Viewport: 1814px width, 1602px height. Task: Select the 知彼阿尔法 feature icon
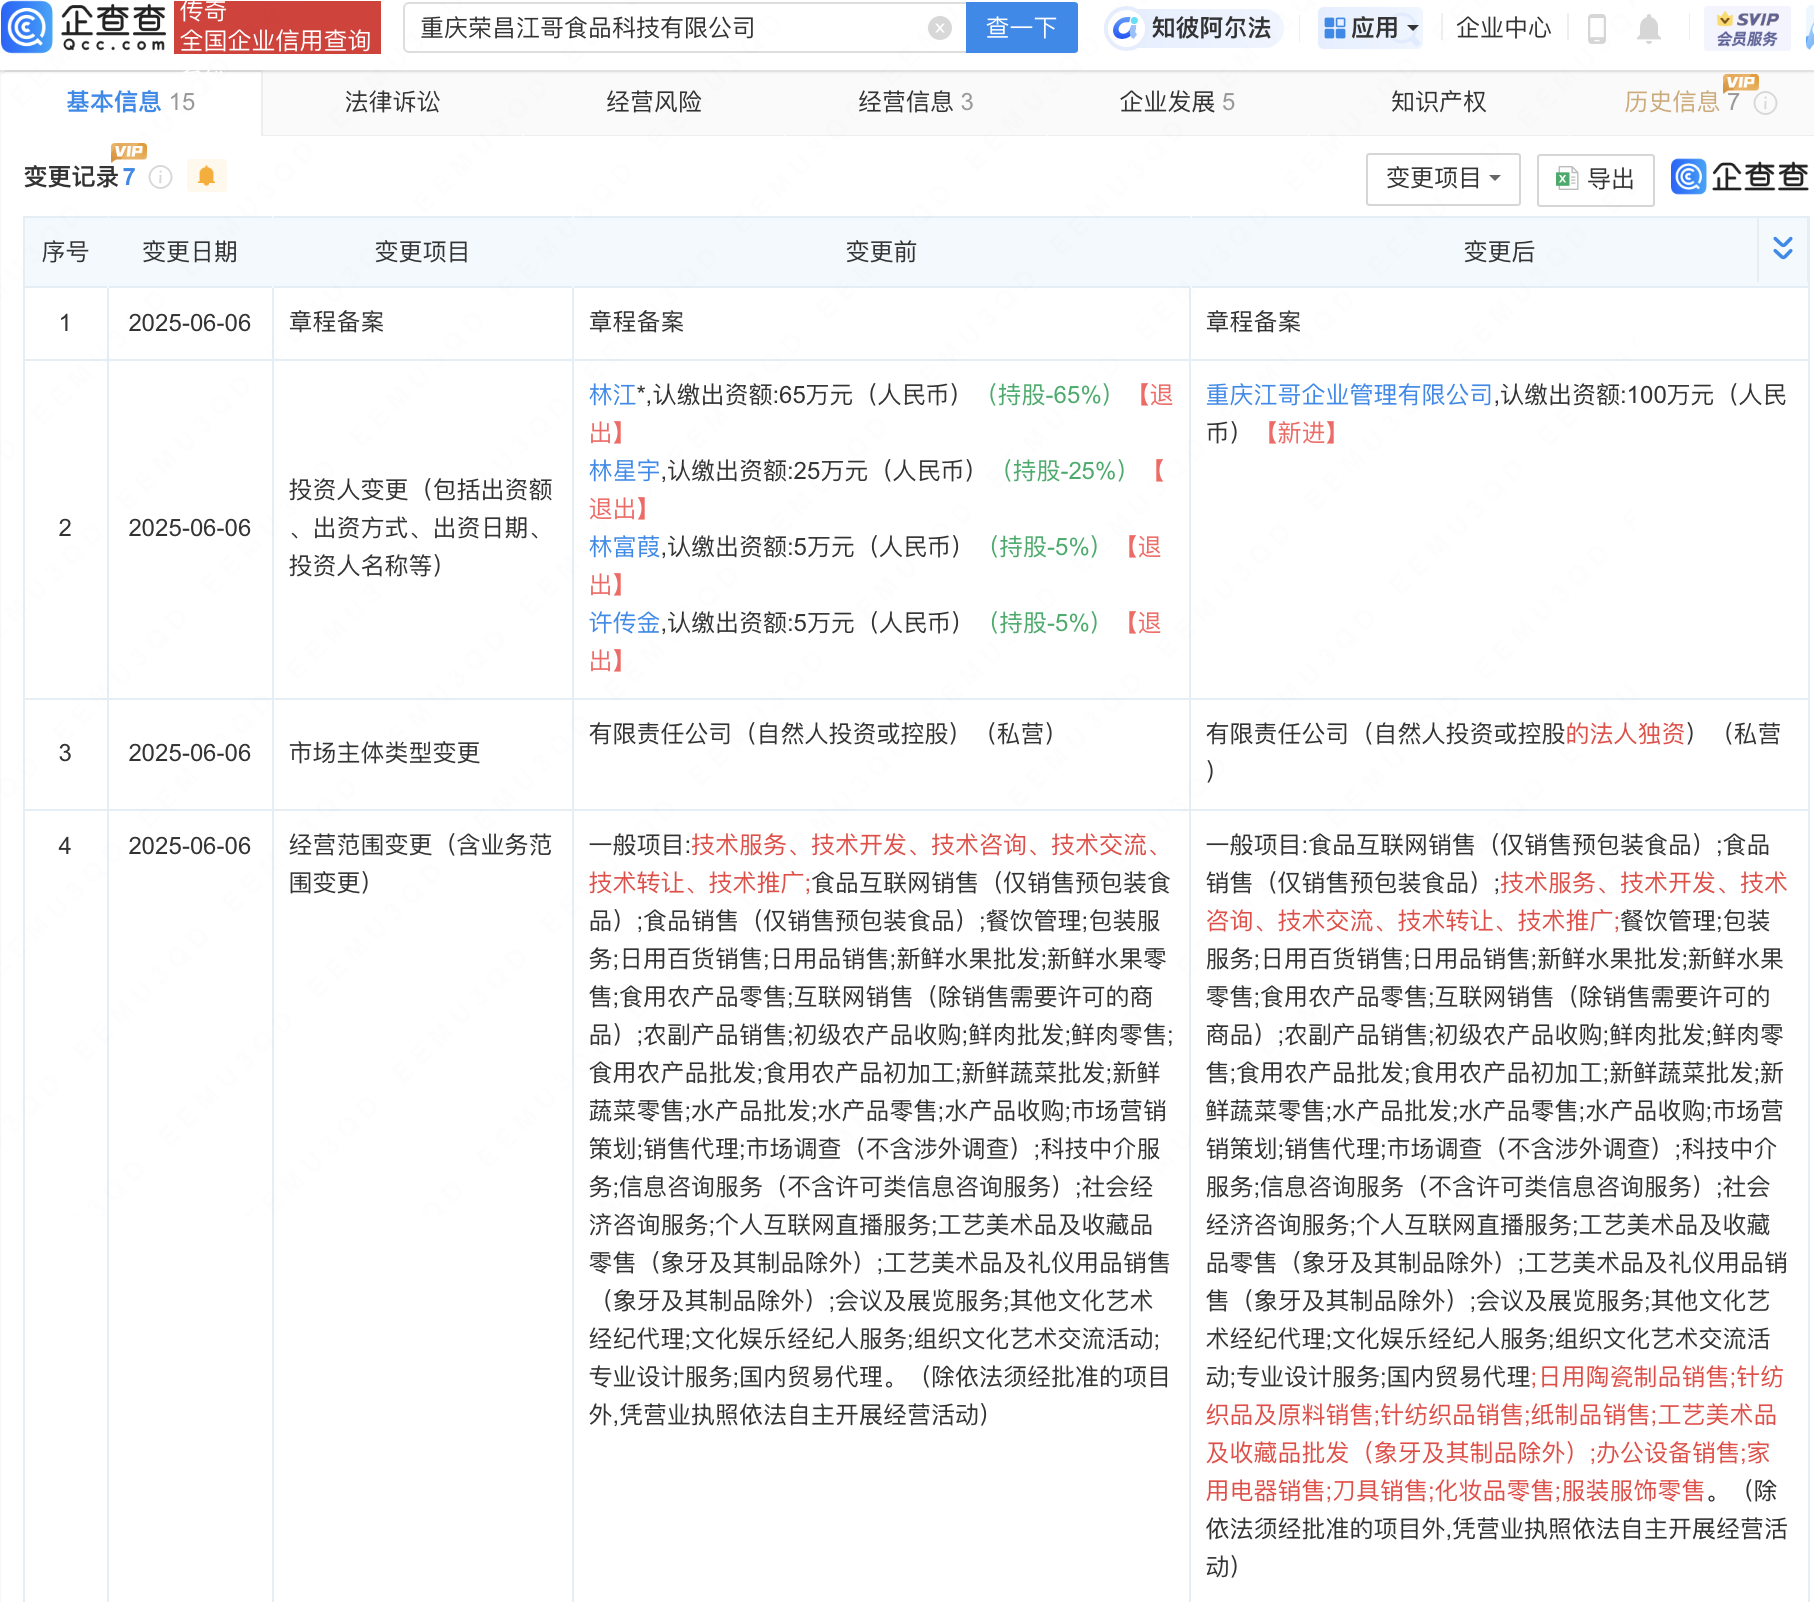pos(1192,28)
